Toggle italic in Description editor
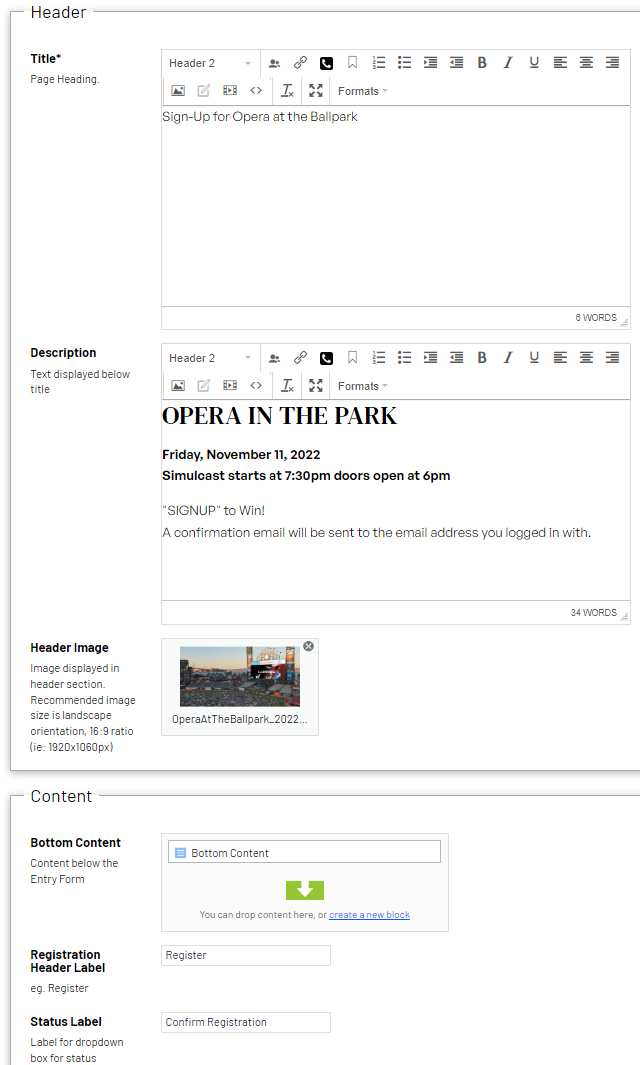 click(x=508, y=358)
